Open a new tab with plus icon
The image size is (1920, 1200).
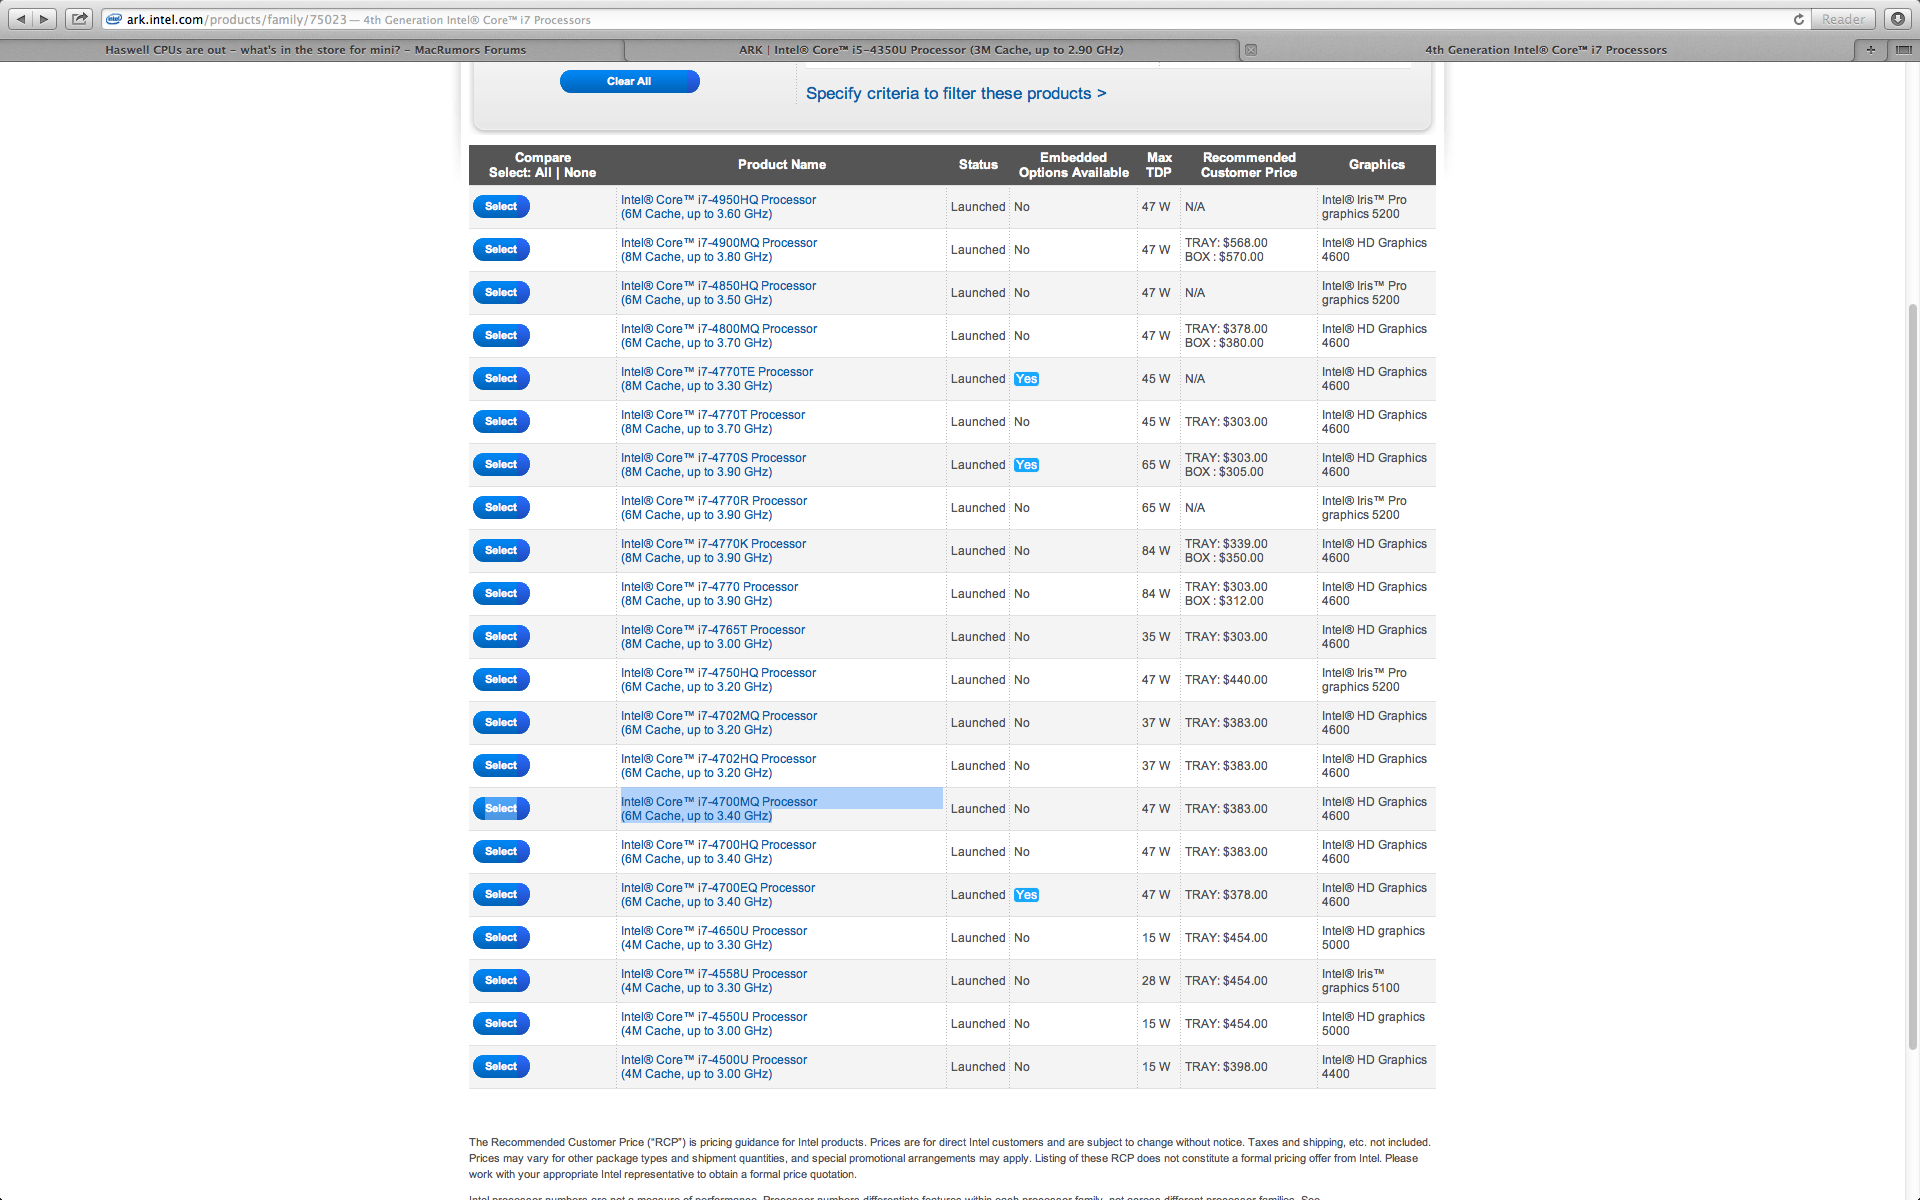click(1870, 50)
